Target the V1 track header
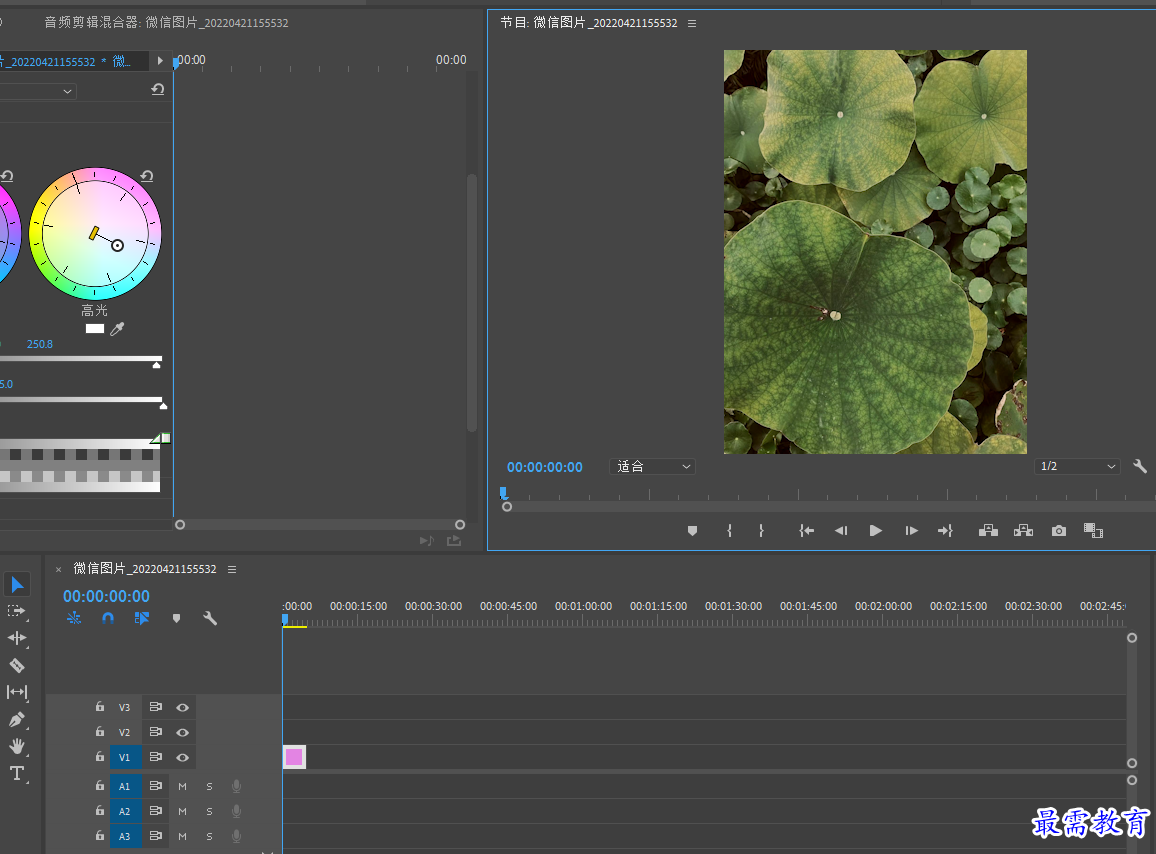 125,757
